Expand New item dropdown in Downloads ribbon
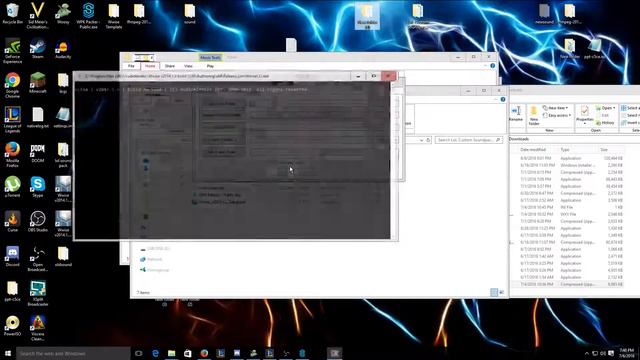The height and width of the screenshot is (360, 640). pyautogui.click(x=555, y=108)
